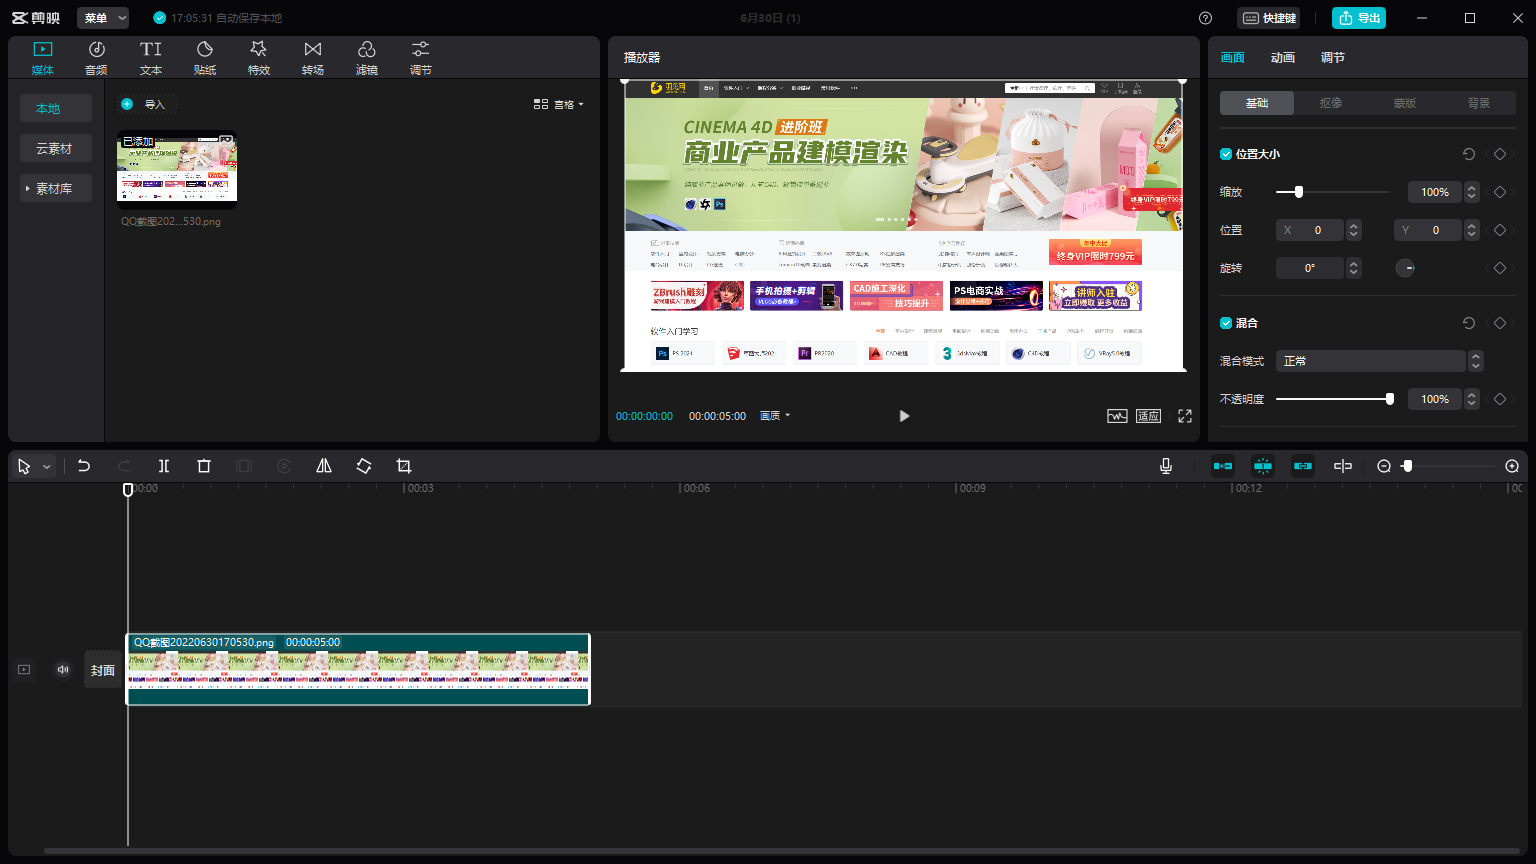Viewport: 1536px width, 864px height.
Task: Open the 菜单 menu dropdown
Action: coord(104,18)
